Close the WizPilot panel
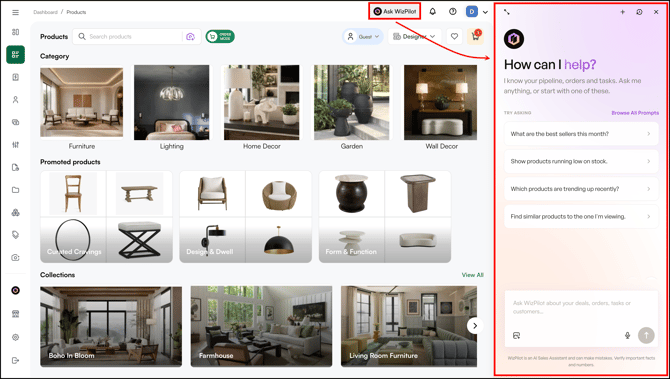The width and height of the screenshot is (670, 379). [x=656, y=12]
